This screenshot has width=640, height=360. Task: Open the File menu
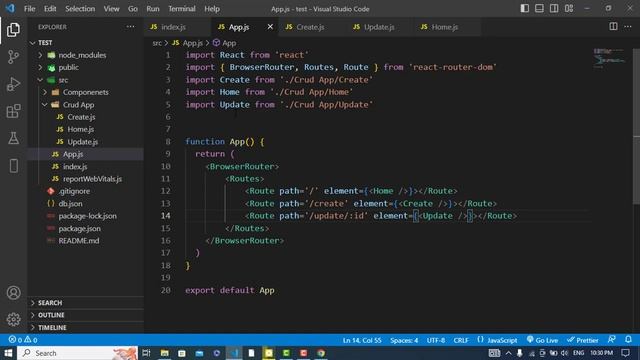[x=29, y=9]
